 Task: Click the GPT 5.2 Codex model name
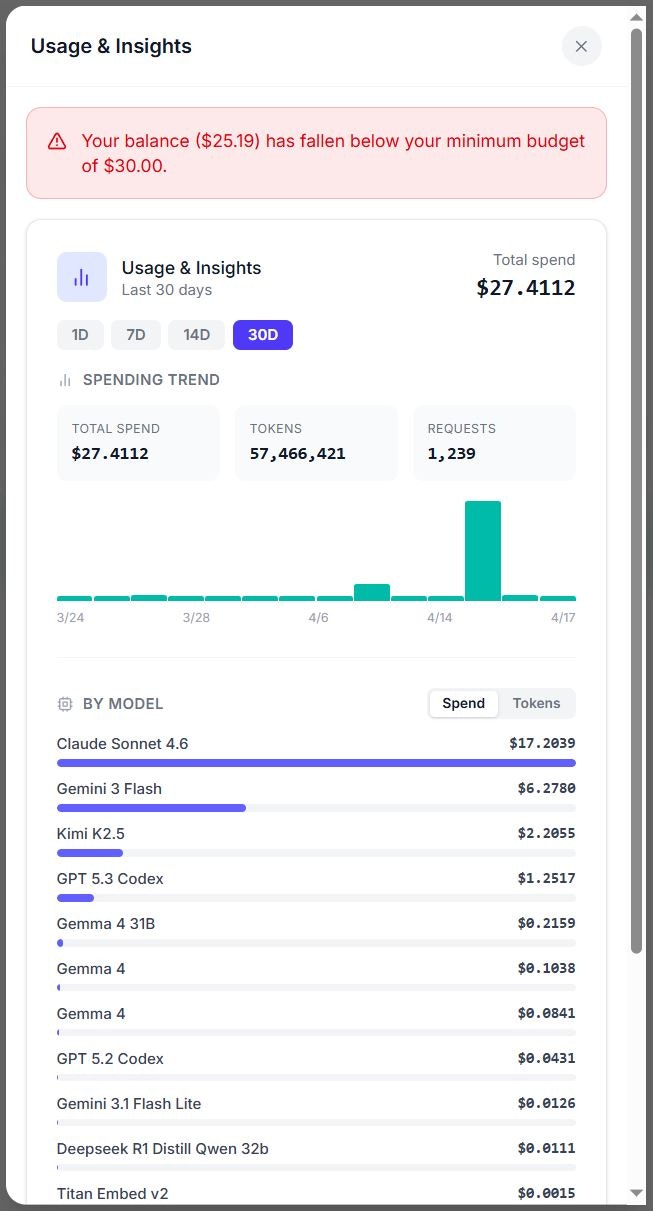point(110,1059)
